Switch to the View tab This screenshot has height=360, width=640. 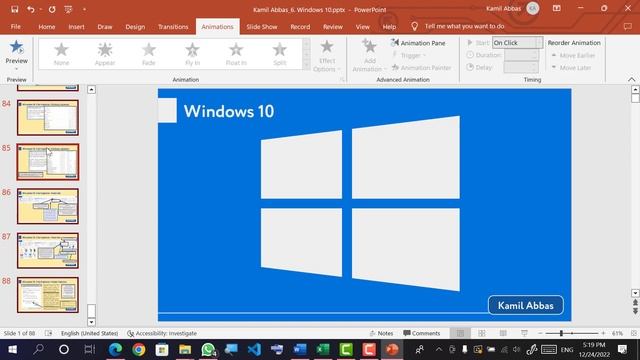tap(362, 27)
